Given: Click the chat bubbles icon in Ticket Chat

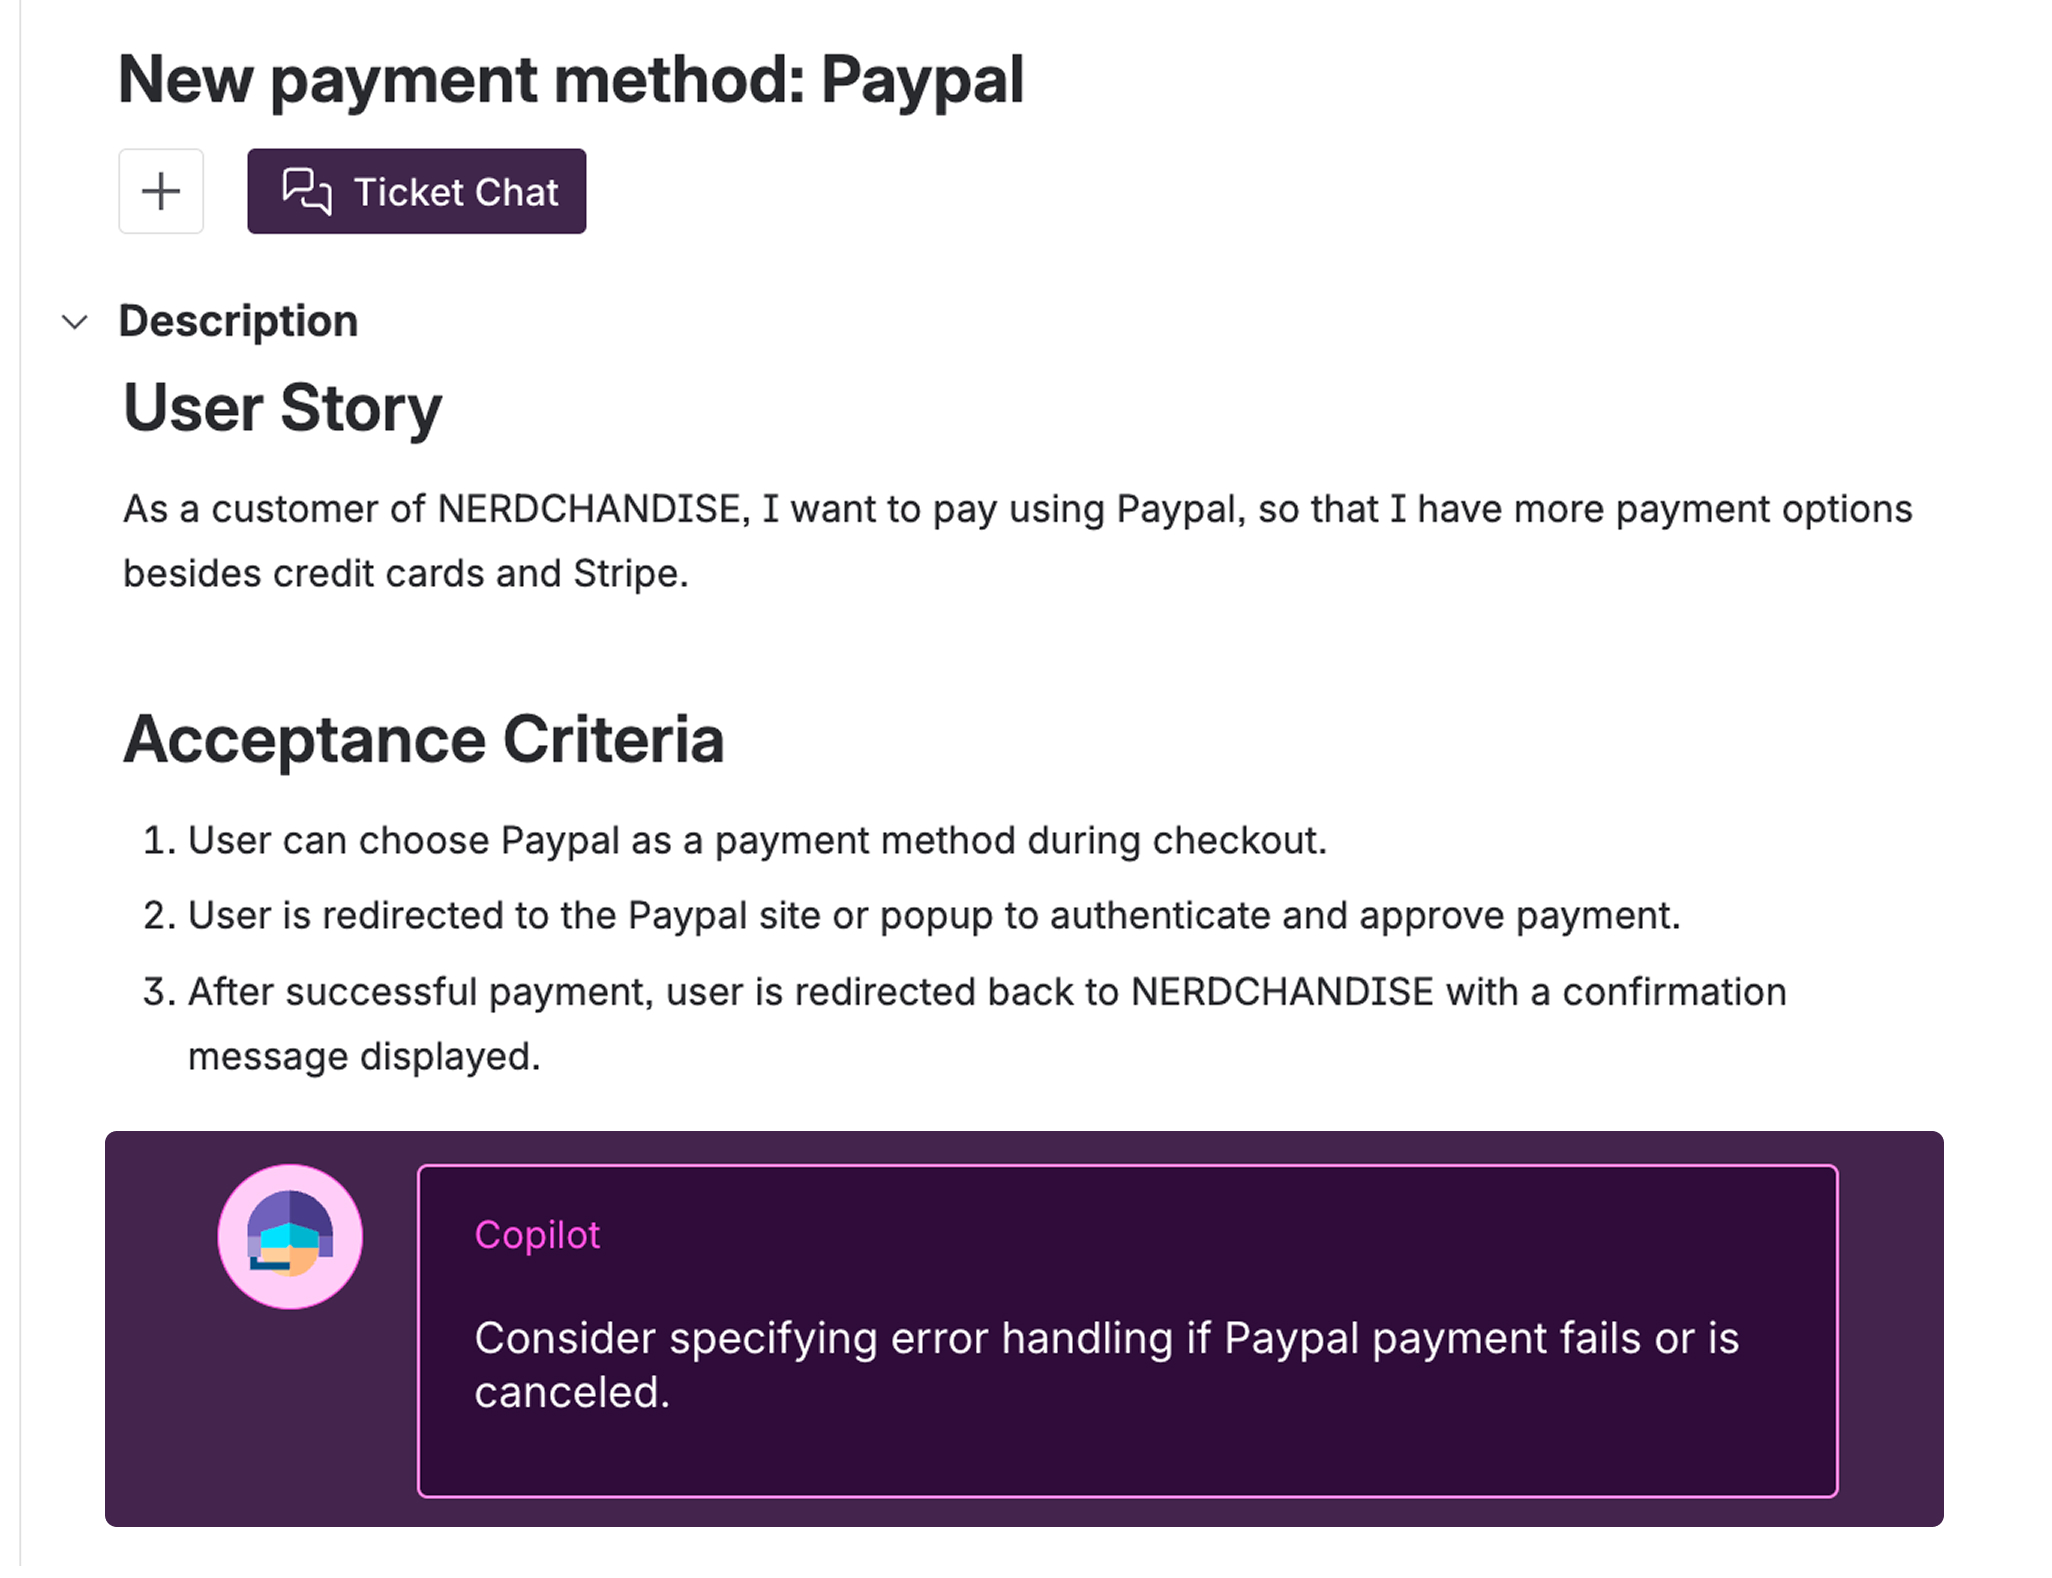Looking at the screenshot, I should [x=306, y=191].
